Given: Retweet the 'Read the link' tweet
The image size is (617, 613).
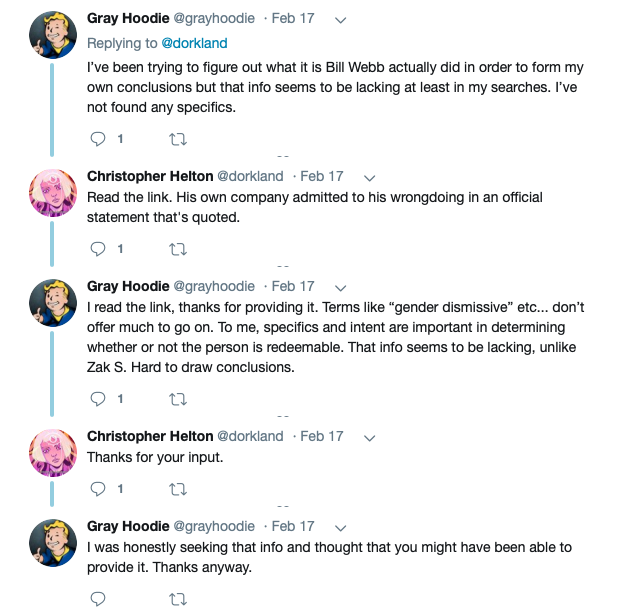Looking at the screenshot, I should pyautogui.click(x=178, y=249).
